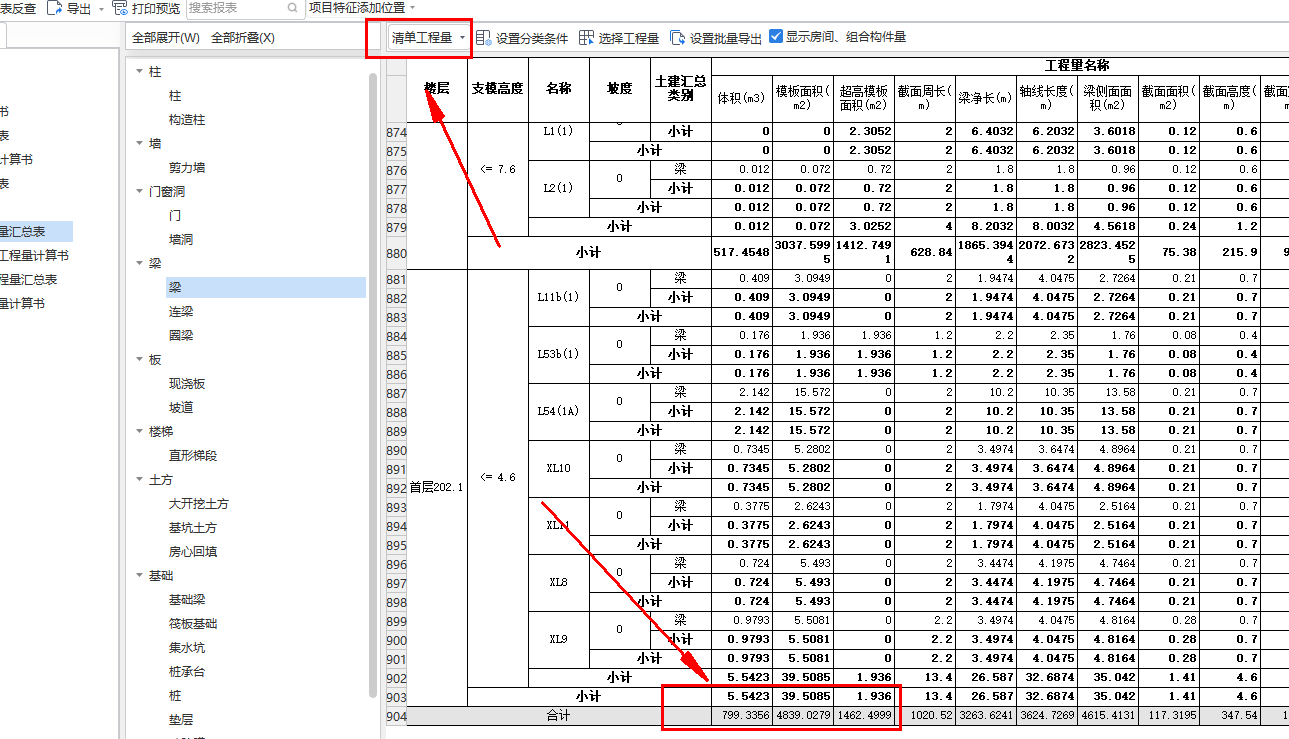Click the L54(1A) name cell
Image resolution: width=1289 pixels, height=739 pixels.
pos(558,411)
